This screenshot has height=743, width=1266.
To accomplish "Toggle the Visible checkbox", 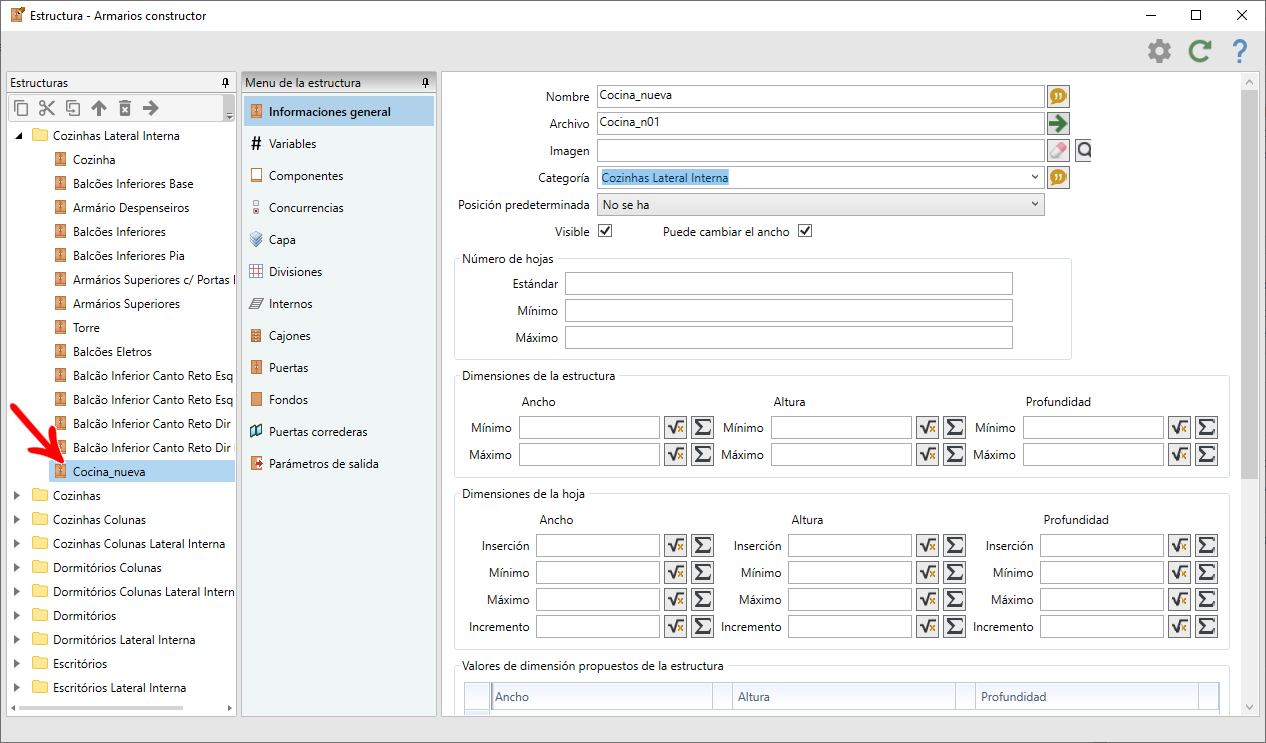I will 604,231.
